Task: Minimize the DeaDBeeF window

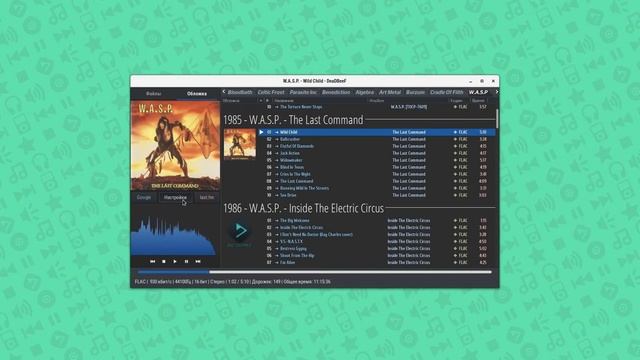Action: click(470, 81)
